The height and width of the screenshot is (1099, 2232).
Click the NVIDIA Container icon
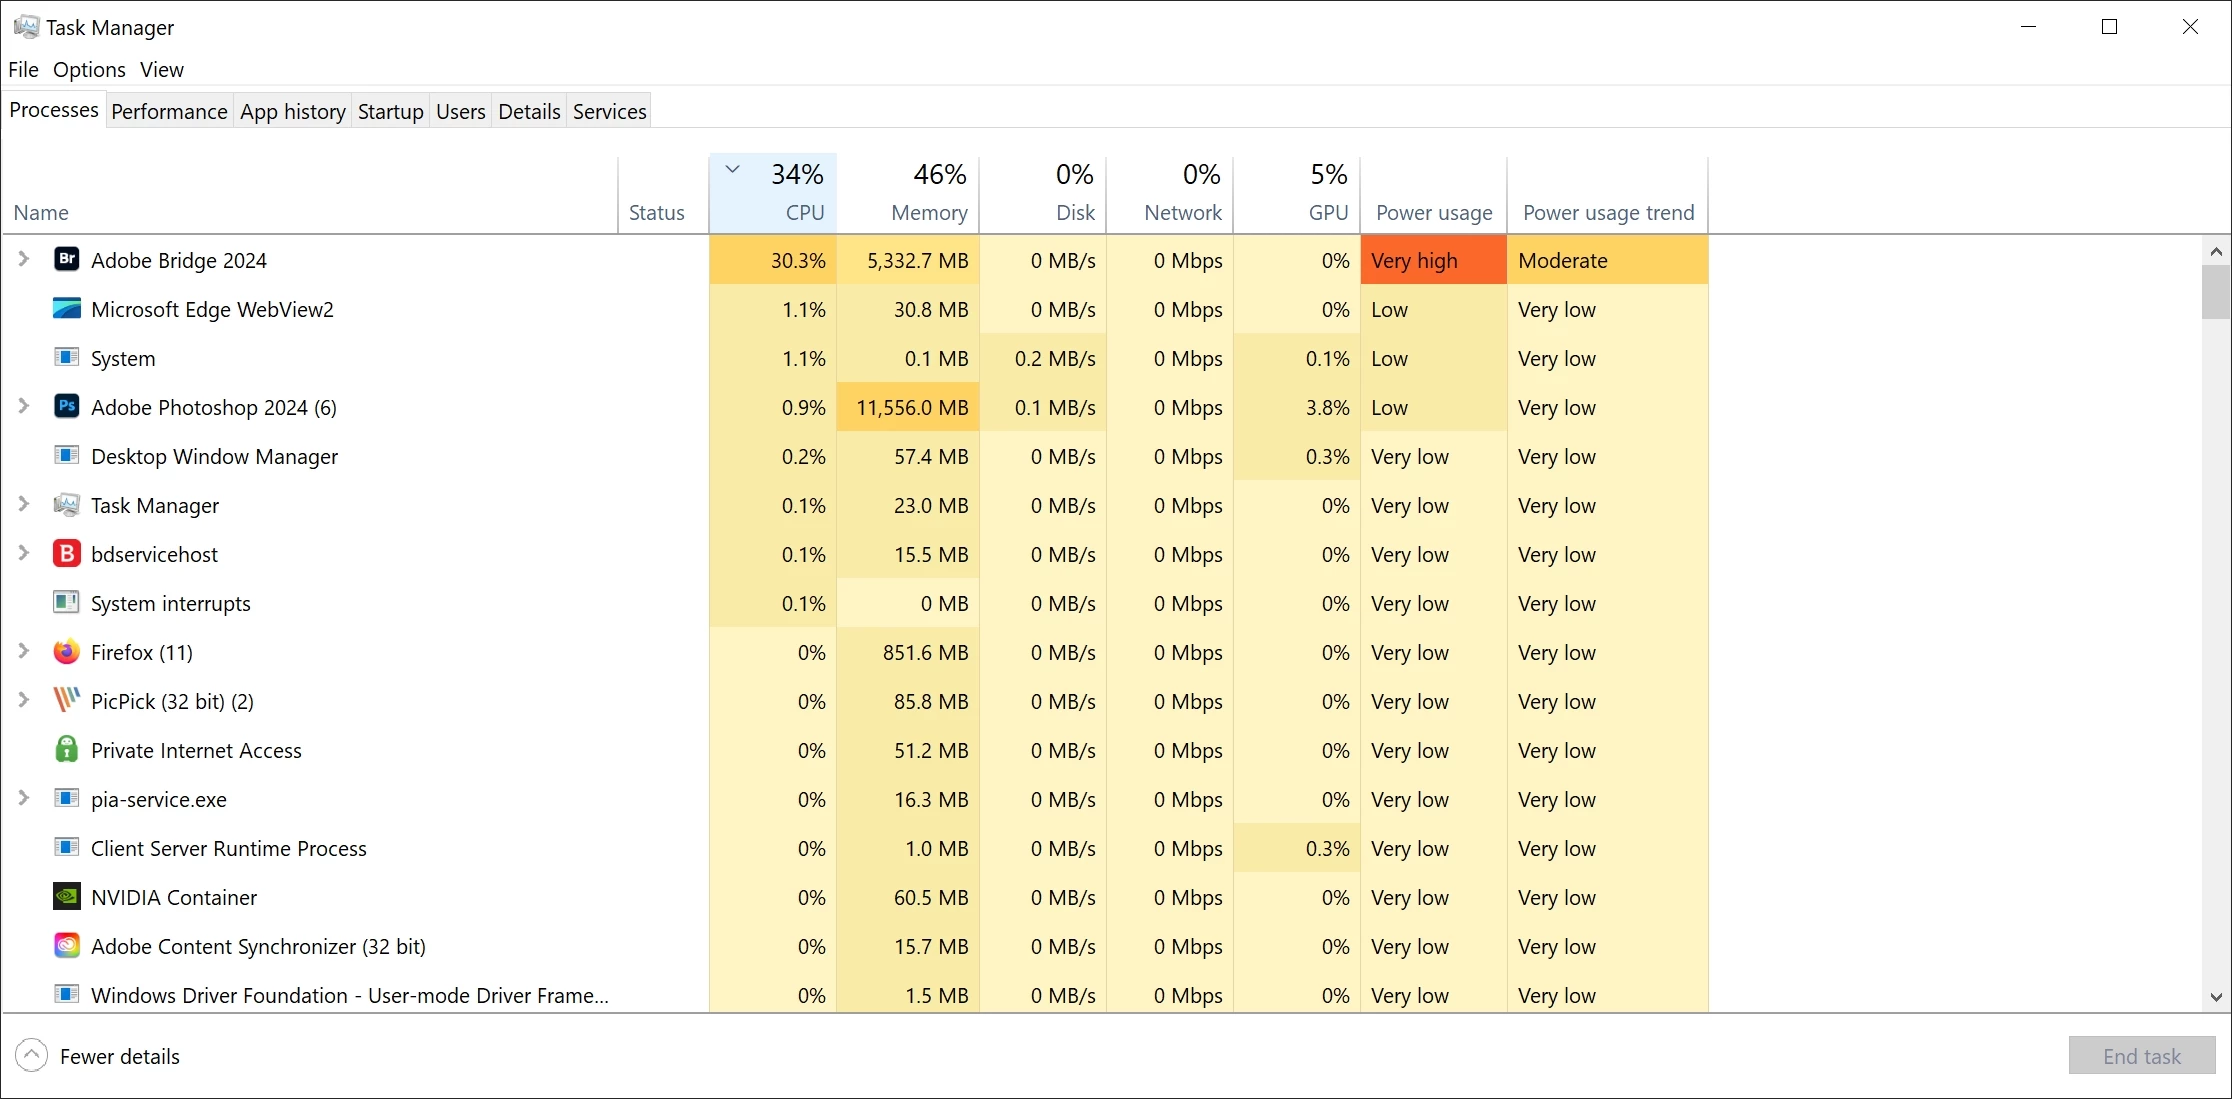pos(66,897)
